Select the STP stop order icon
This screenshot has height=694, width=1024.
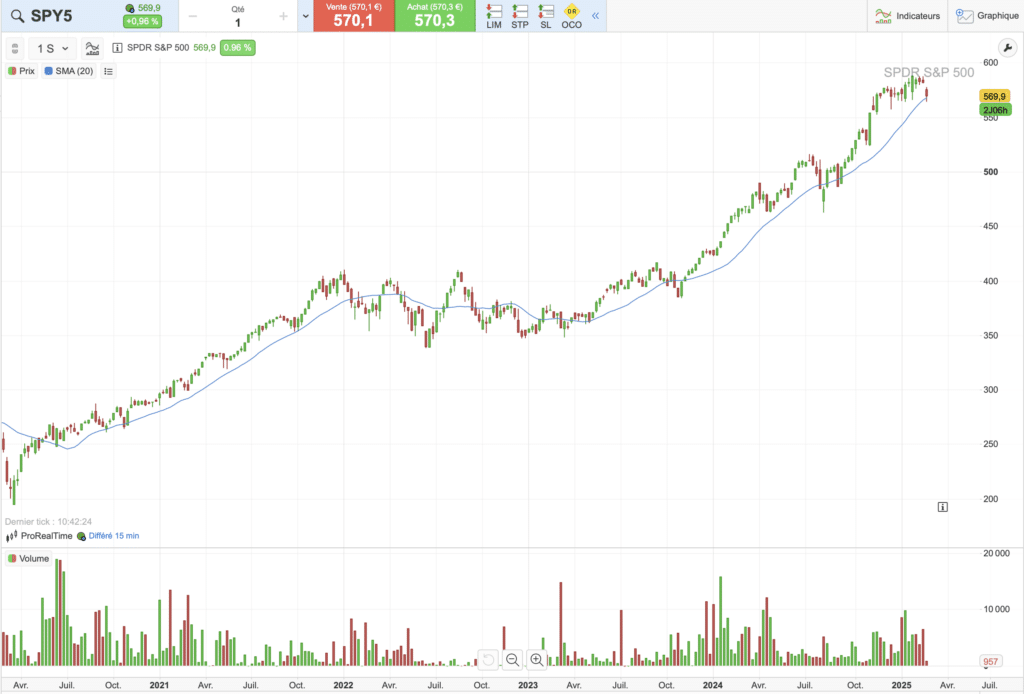tap(520, 16)
